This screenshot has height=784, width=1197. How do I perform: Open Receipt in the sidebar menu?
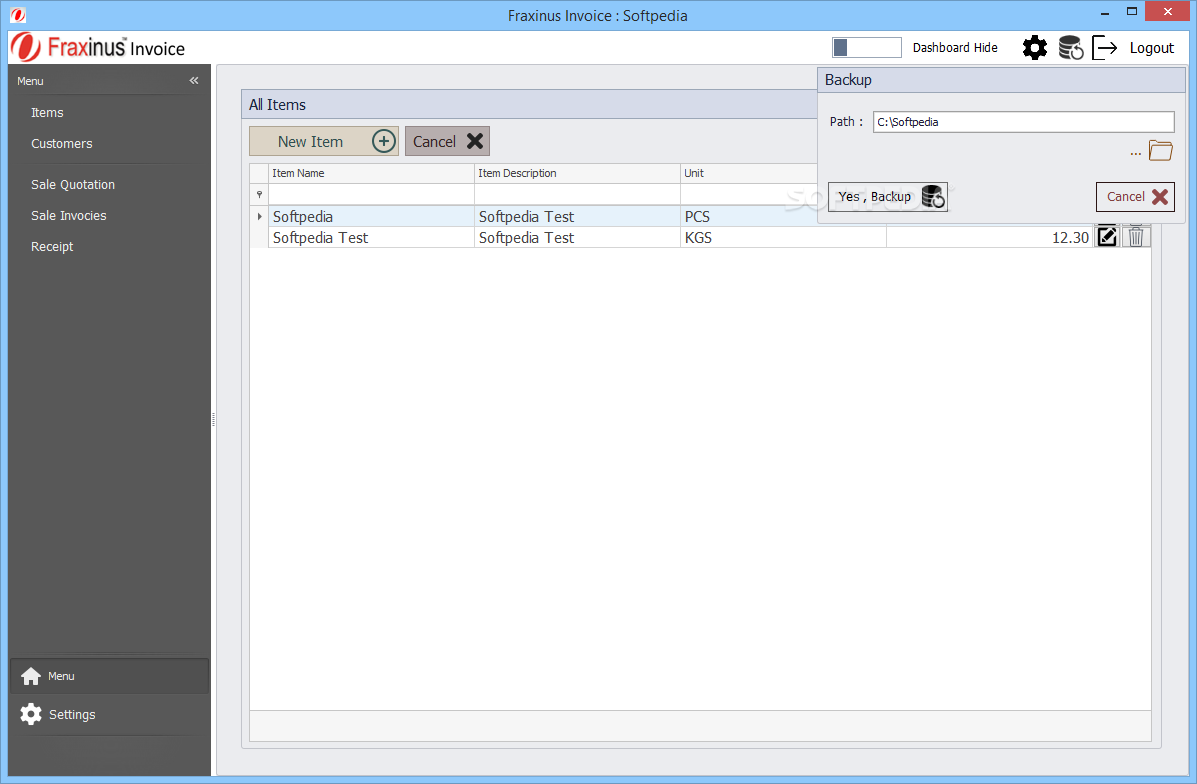[x=52, y=247]
